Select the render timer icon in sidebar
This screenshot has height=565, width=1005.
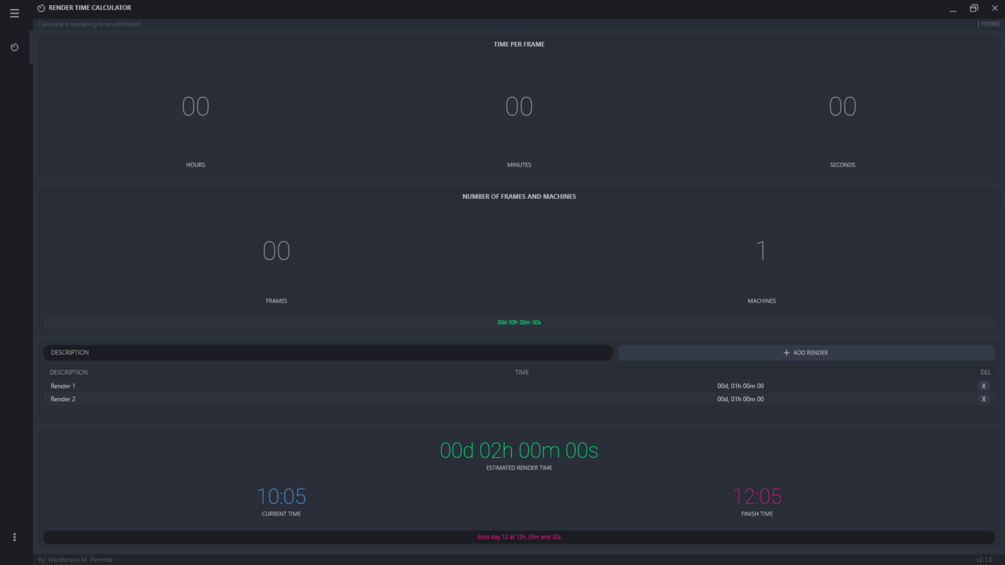[x=14, y=47]
